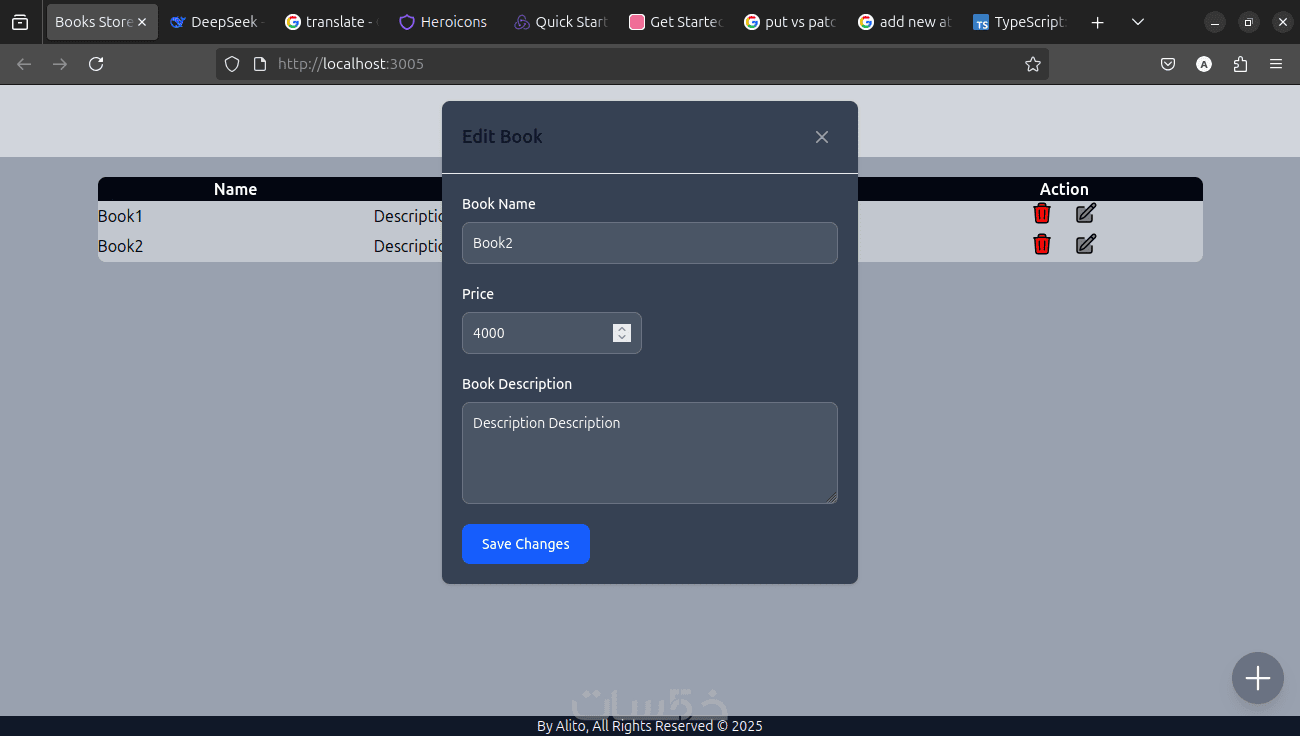Image resolution: width=1300 pixels, height=736 pixels.
Task: Delete Book2 using the red trash icon
Action: click(1042, 244)
